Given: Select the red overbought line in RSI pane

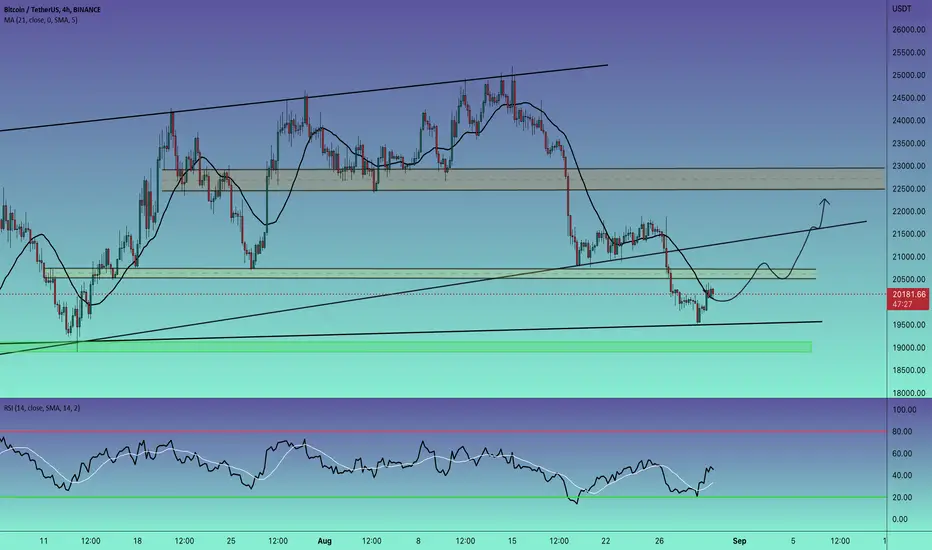Looking at the screenshot, I should click(443, 431).
